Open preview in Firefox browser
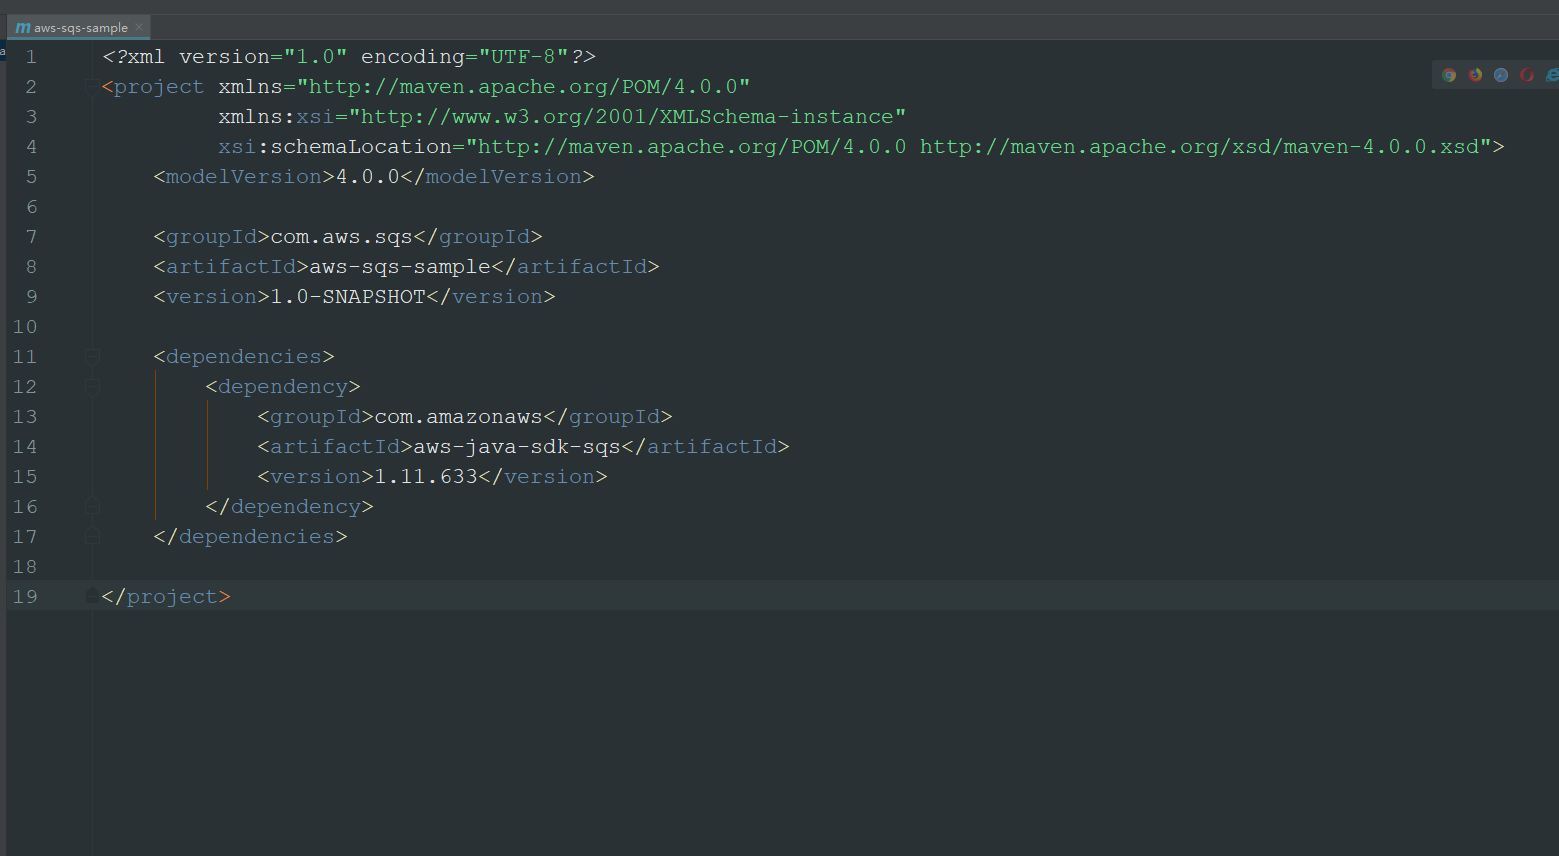 point(1475,74)
